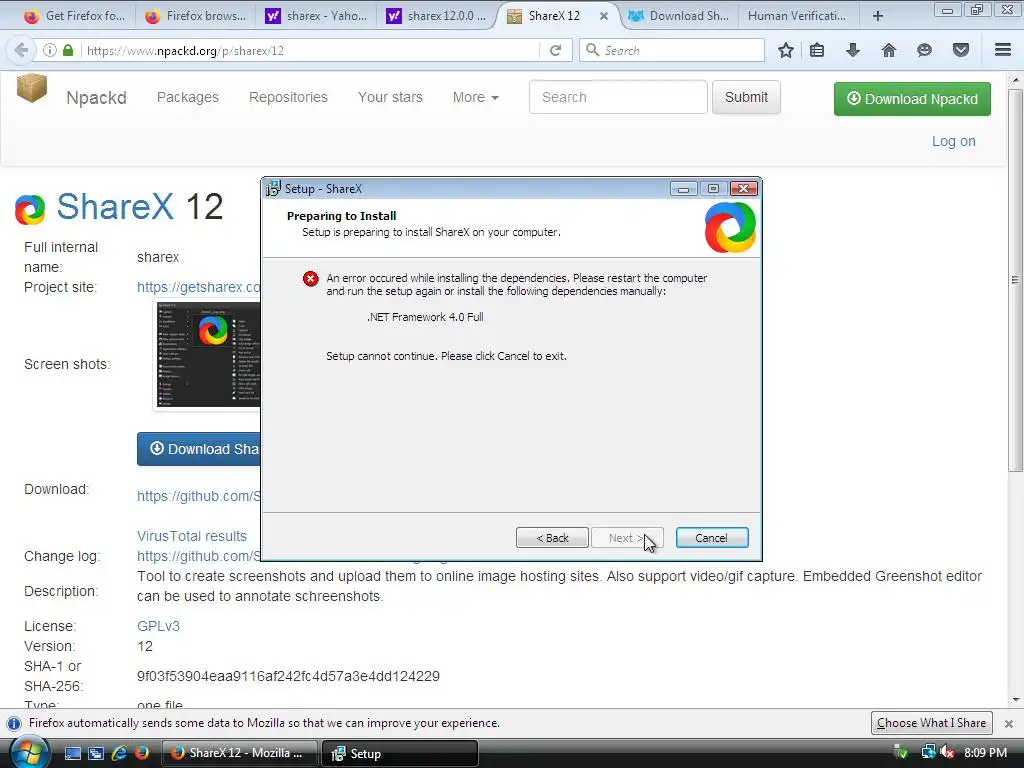Viewport: 1024px width, 768px height.
Task: Dismiss the Firefox data notification bar
Action: [1009, 724]
